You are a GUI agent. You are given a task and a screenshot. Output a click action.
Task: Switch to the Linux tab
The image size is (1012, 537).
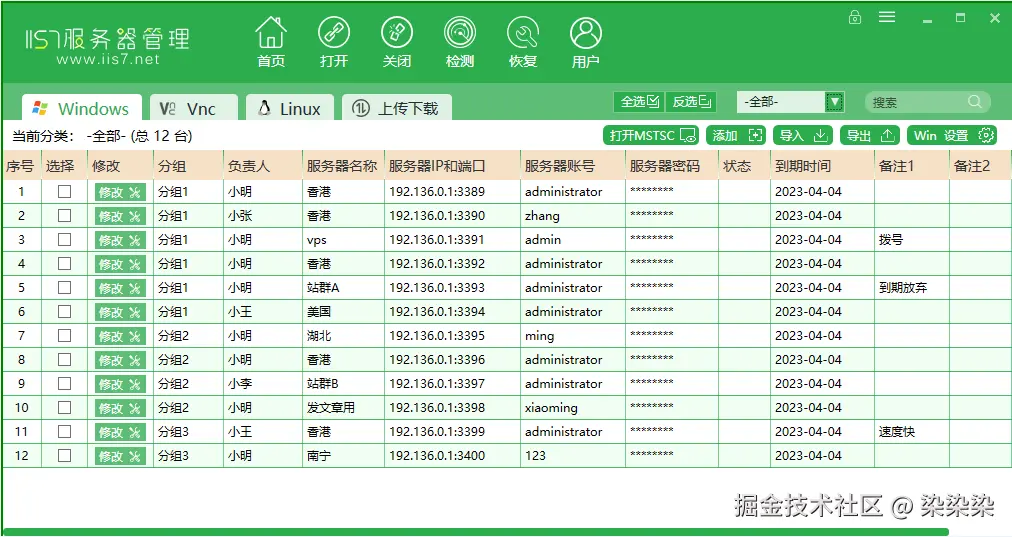point(290,108)
